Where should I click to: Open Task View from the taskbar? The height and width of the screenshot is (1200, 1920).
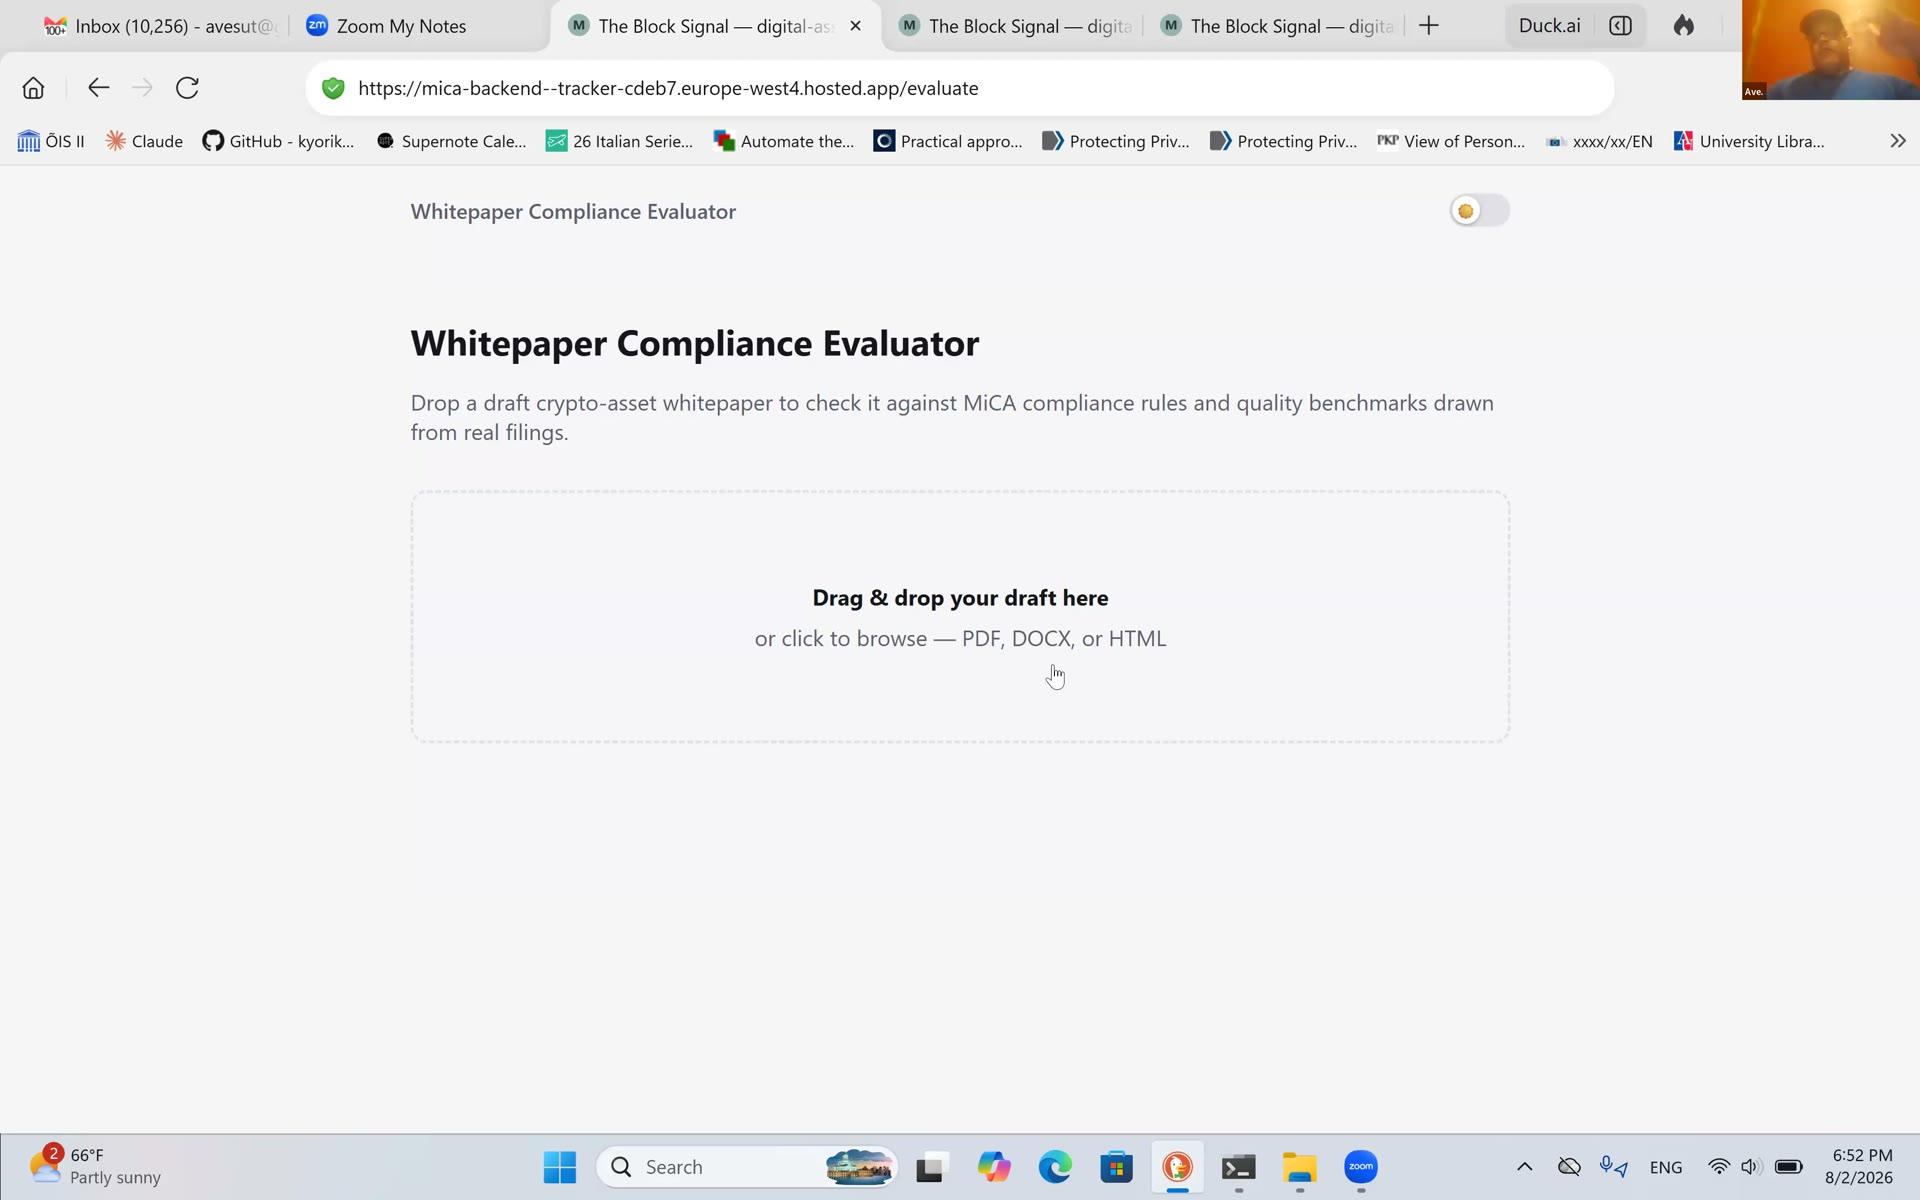tap(931, 1167)
